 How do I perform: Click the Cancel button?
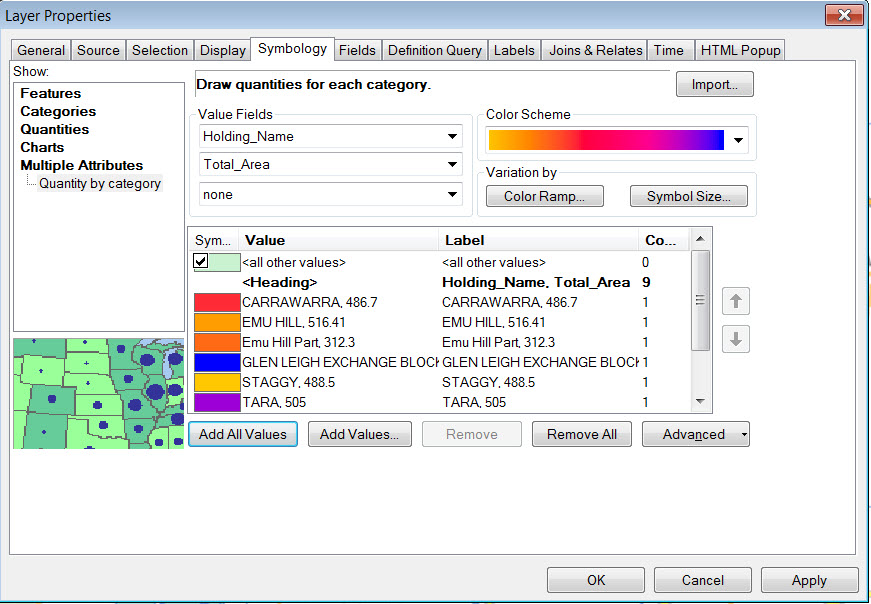pos(703,580)
